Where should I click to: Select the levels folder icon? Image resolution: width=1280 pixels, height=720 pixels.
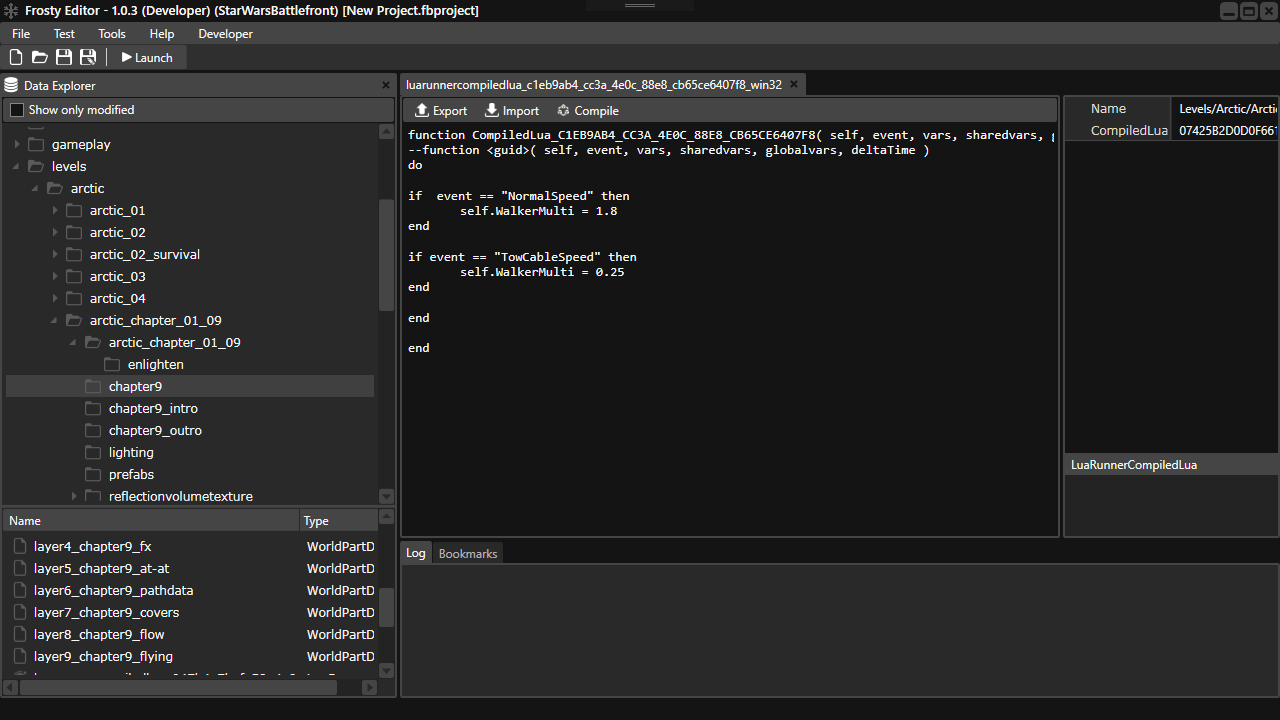coord(36,167)
